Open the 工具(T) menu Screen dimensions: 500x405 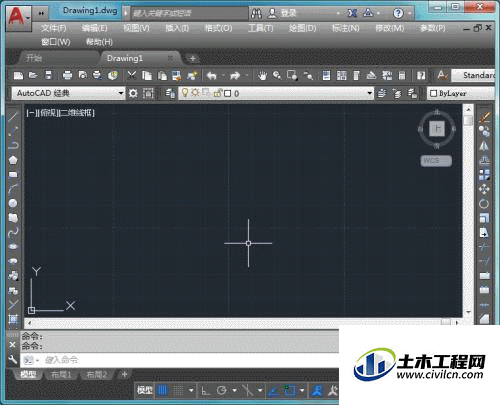[261, 28]
